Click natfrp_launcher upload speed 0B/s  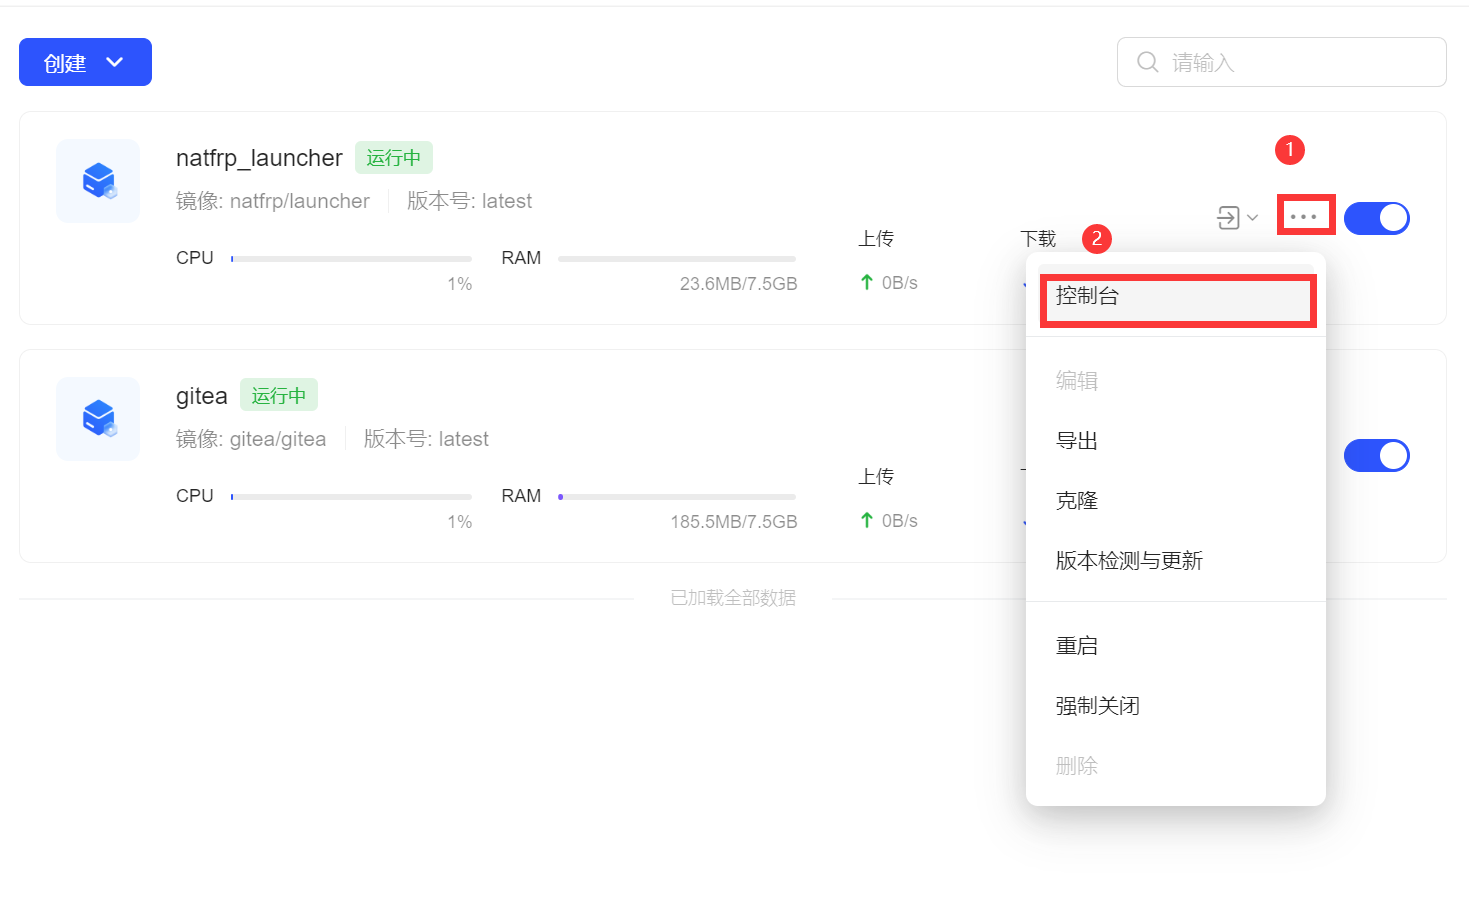[x=900, y=283]
